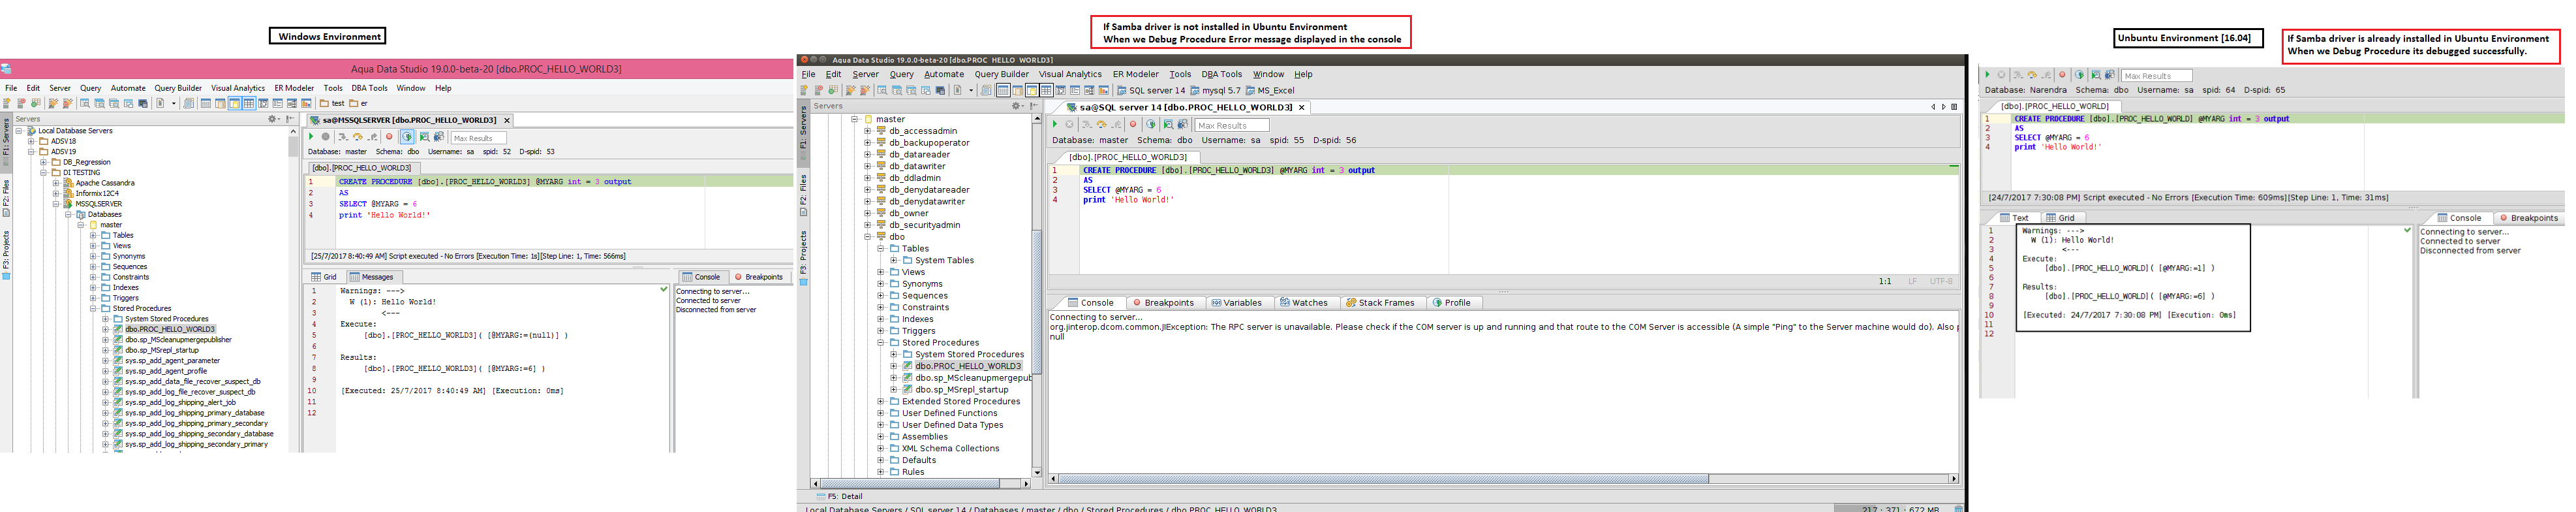Expand db_accessadmin schema in Ubuntu tree
This screenshot has height=512, width=2576.
[867, 131]
